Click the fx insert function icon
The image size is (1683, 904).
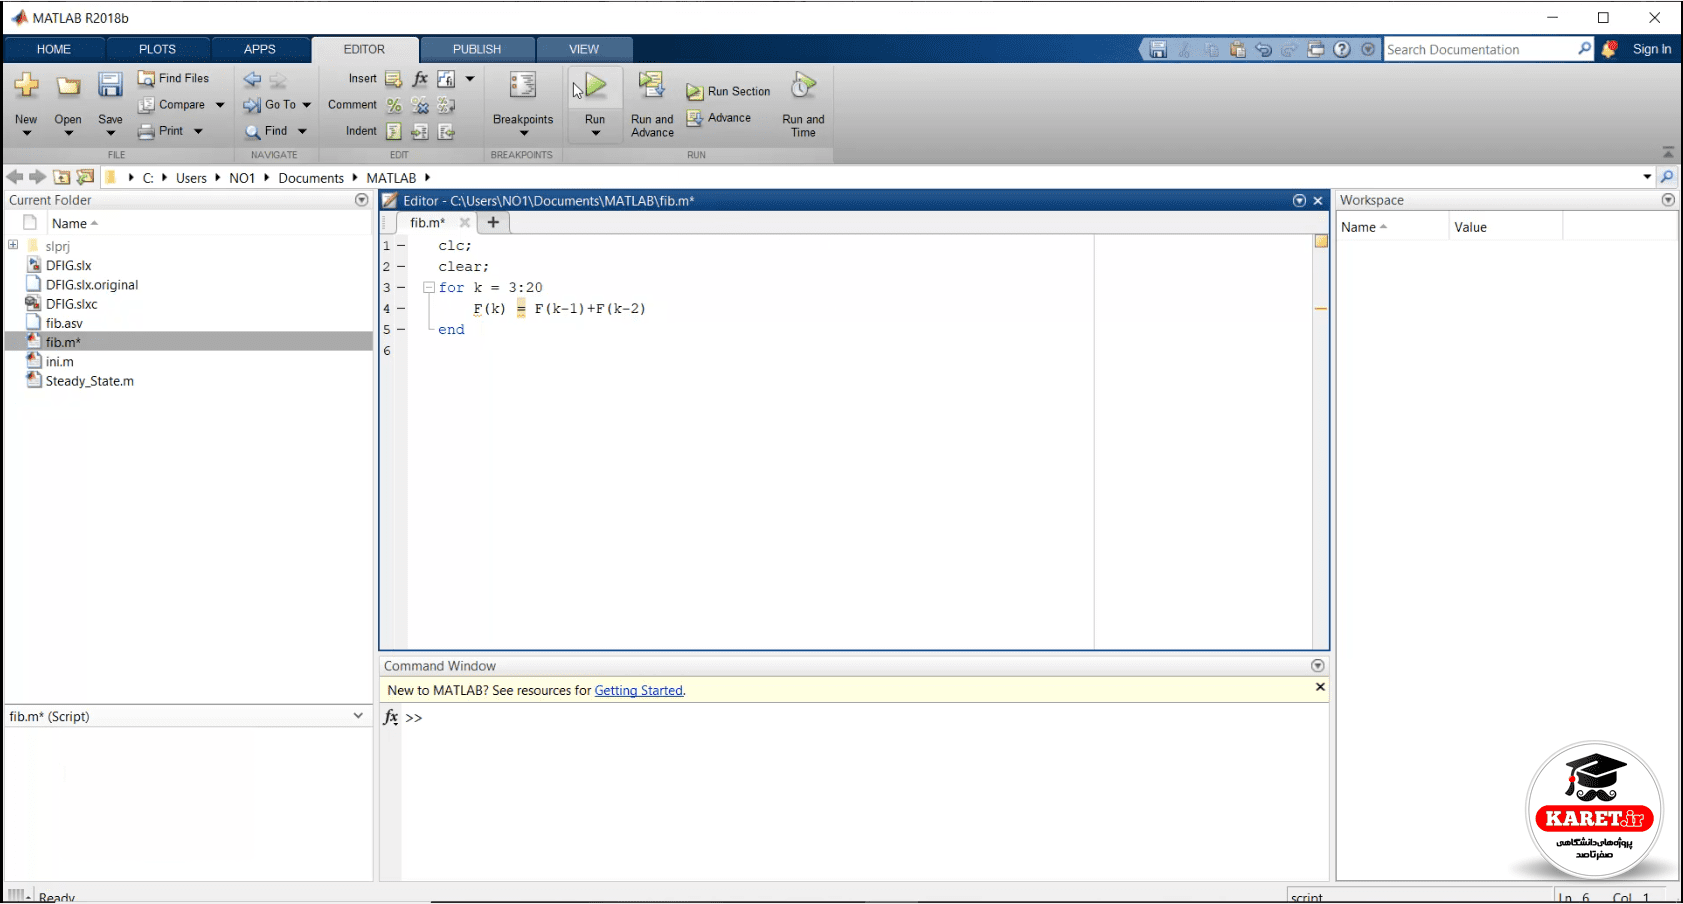(420, 79)
